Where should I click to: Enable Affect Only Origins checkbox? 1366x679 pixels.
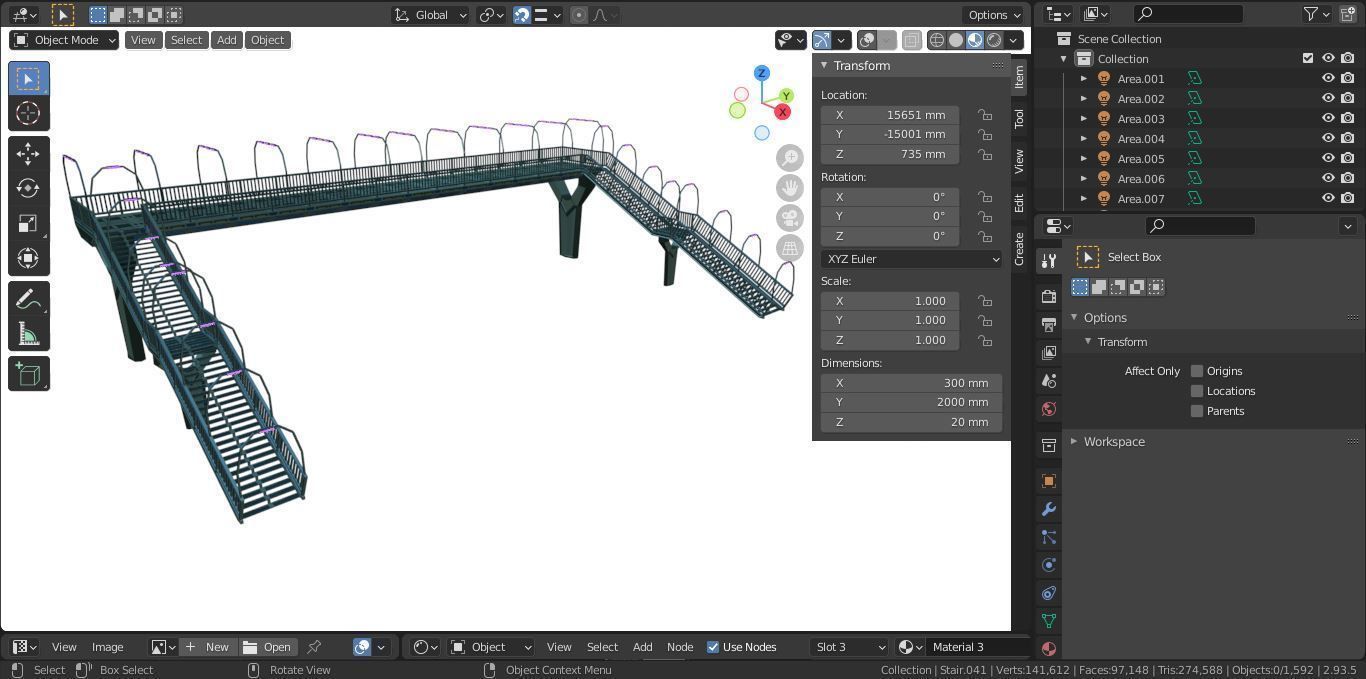[x=1197, y=371]
